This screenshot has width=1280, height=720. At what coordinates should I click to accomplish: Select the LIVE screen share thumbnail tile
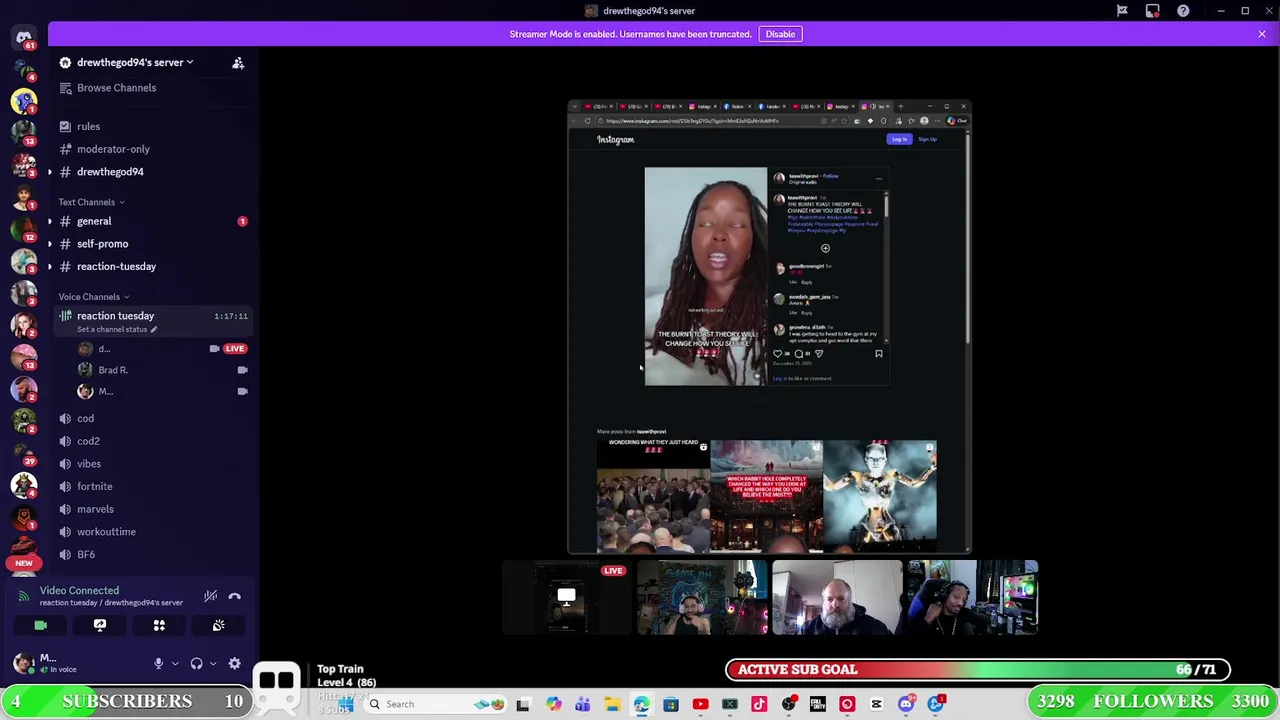click(x=566, y=598)
